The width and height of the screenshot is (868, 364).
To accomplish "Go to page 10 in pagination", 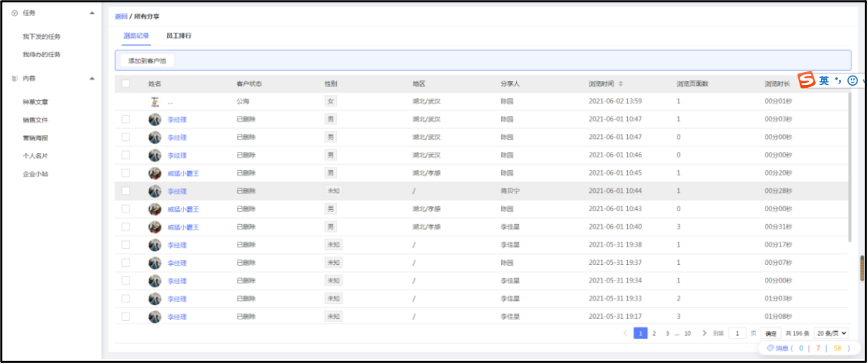I will coord(688,334).
